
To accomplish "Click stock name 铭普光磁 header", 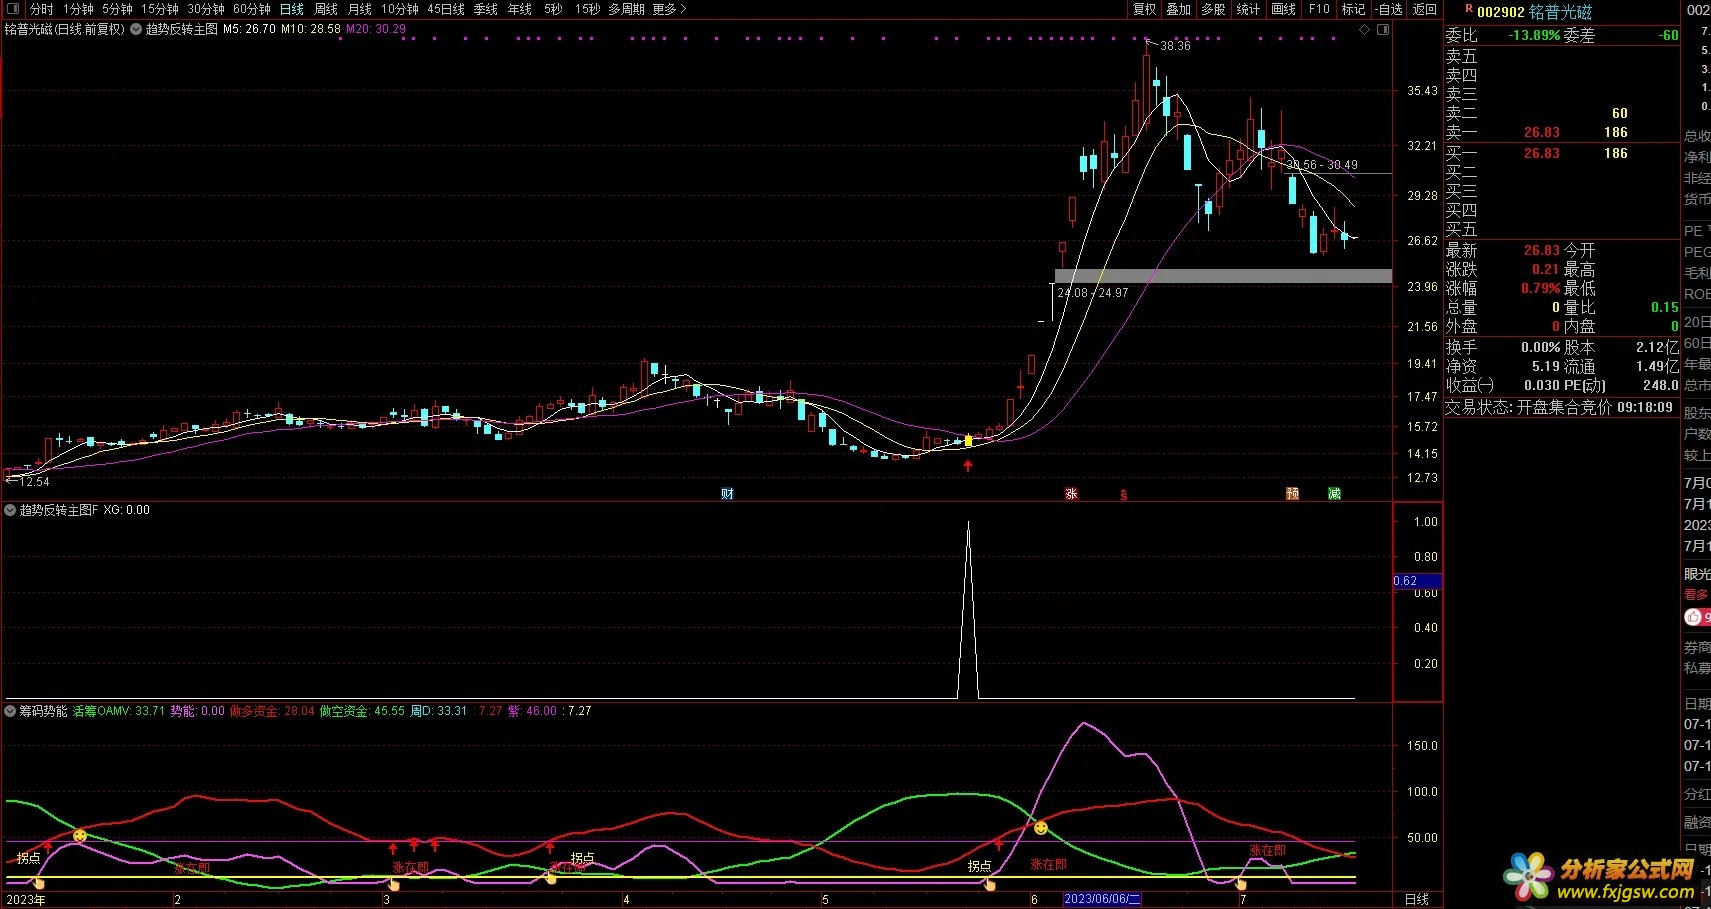I will (x=1560, y=12).
